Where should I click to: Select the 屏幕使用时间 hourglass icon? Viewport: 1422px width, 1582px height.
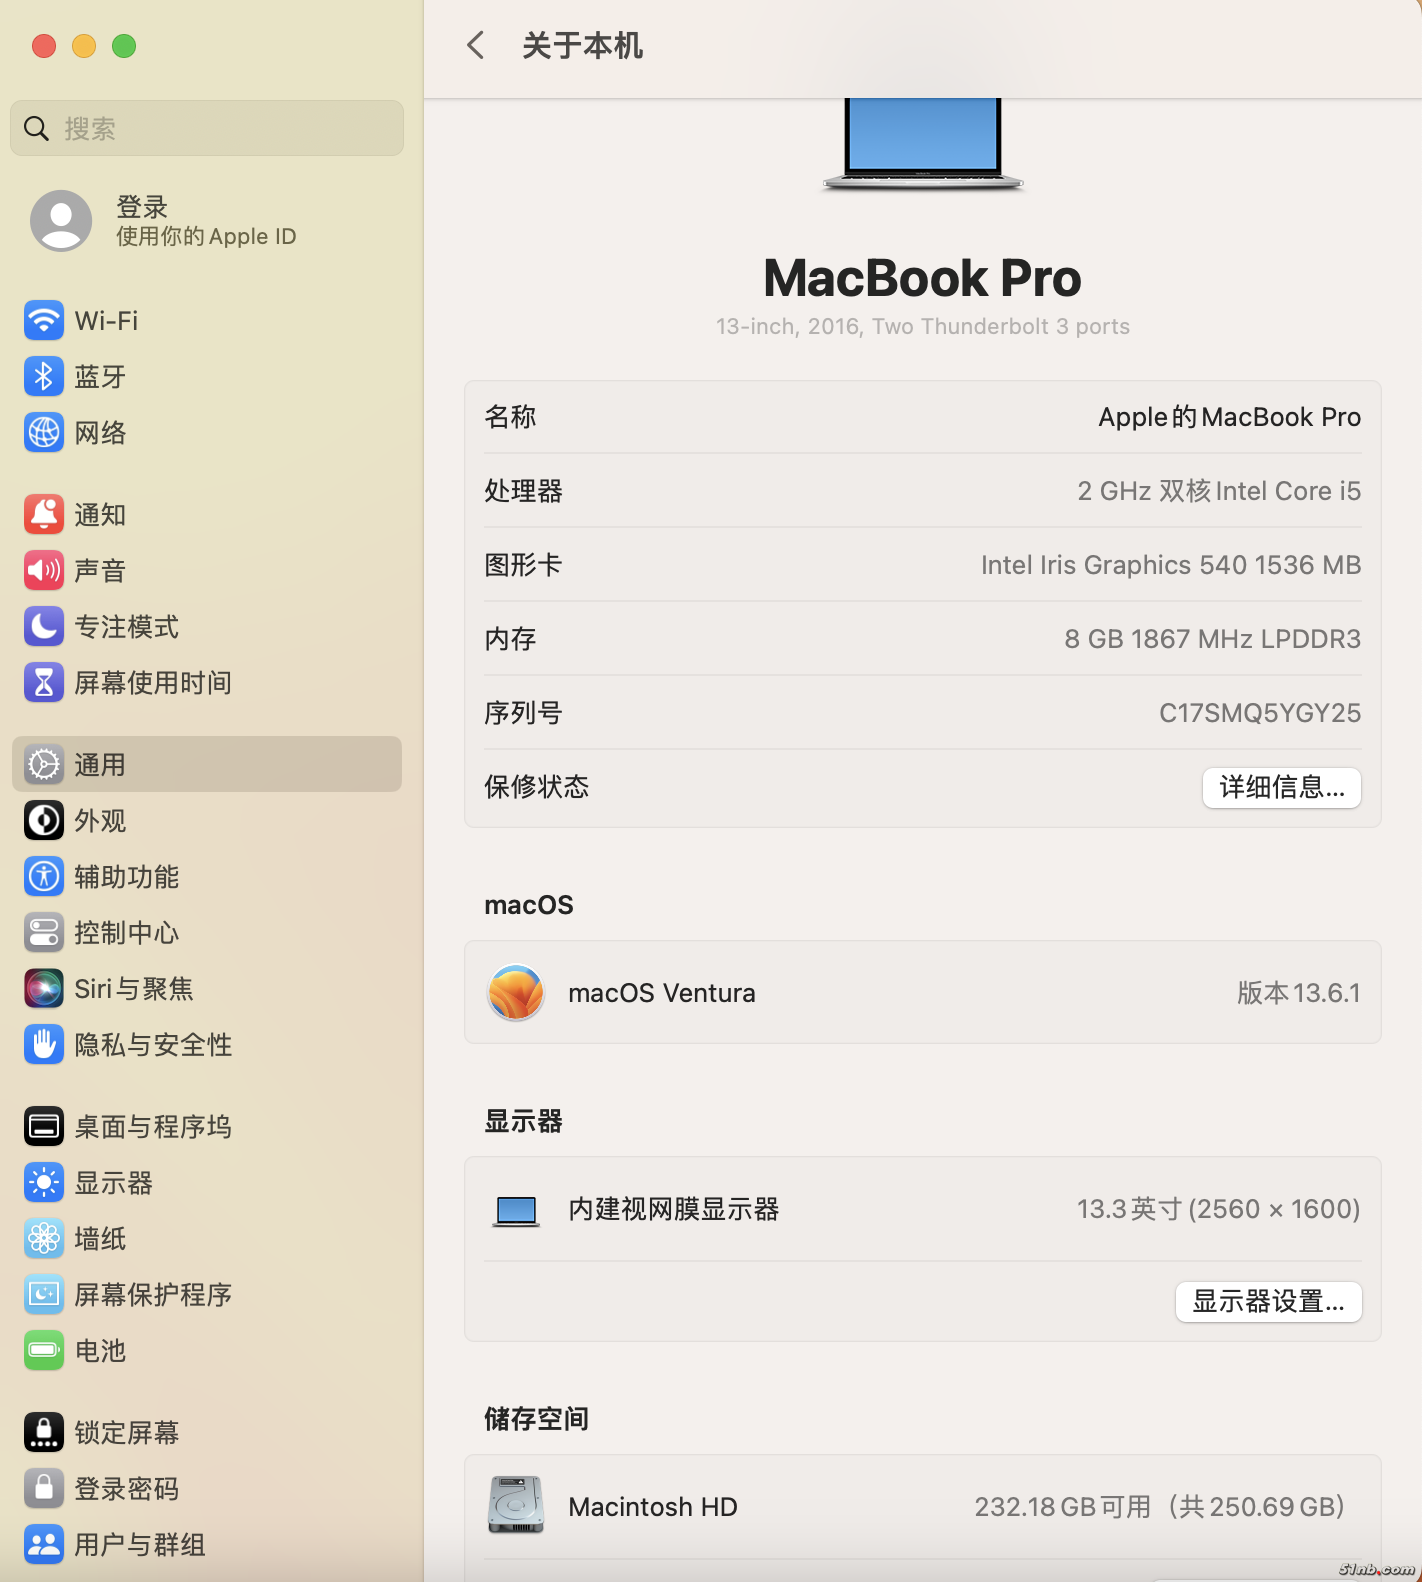[44, 683]
